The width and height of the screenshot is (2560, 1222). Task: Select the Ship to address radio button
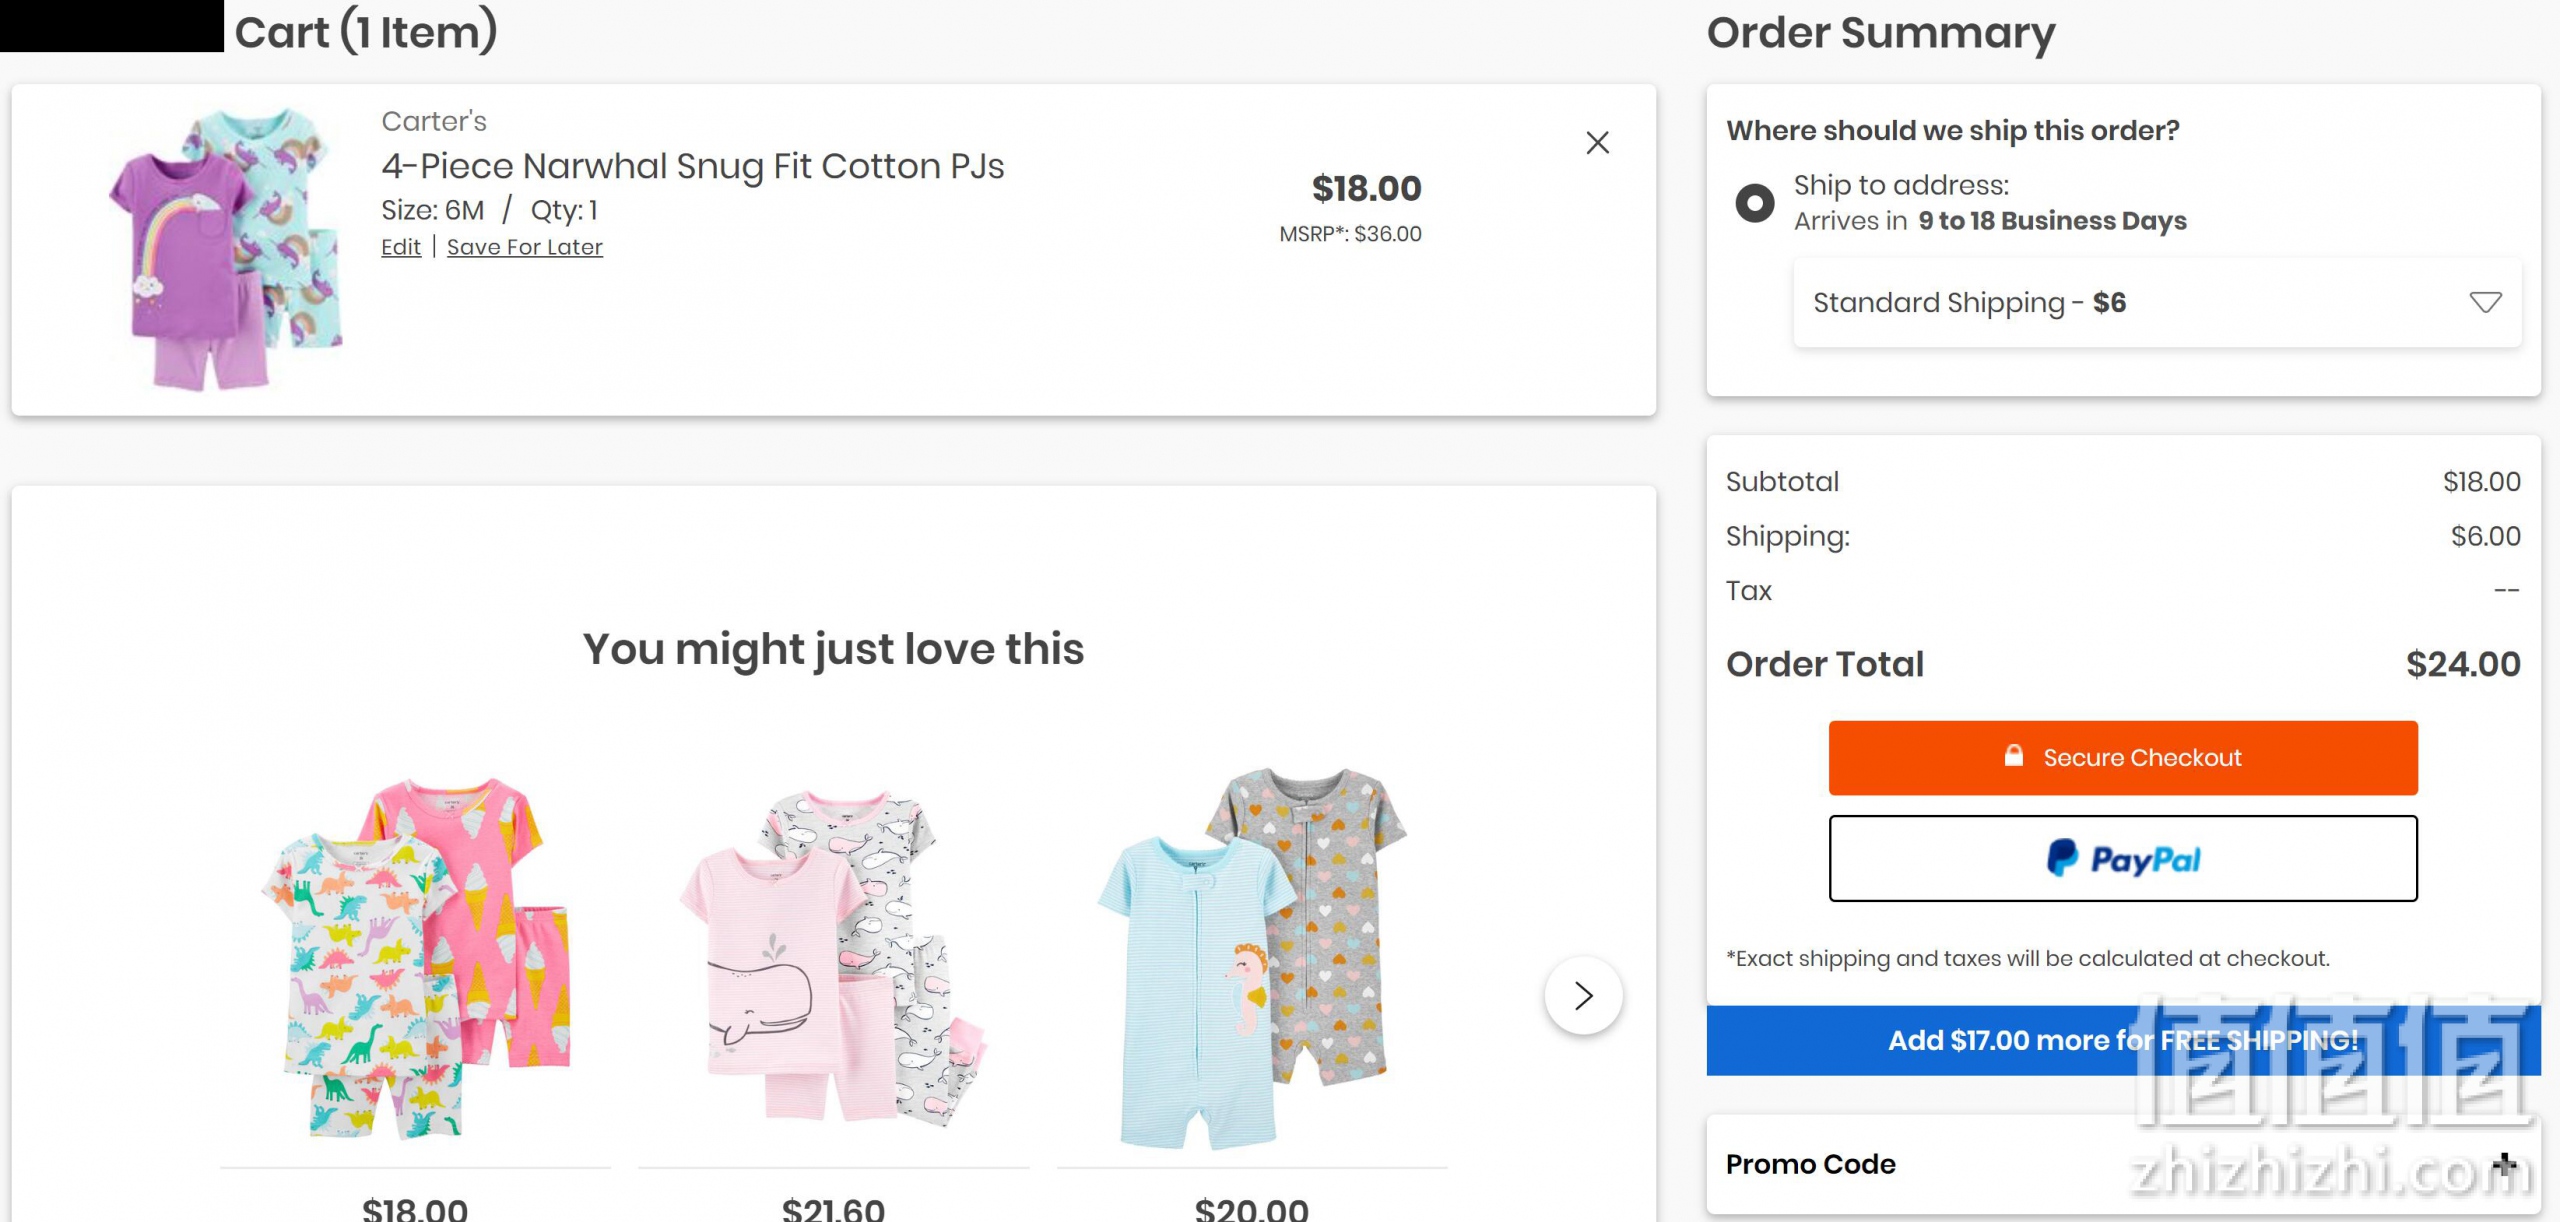tap(1754, 203)
